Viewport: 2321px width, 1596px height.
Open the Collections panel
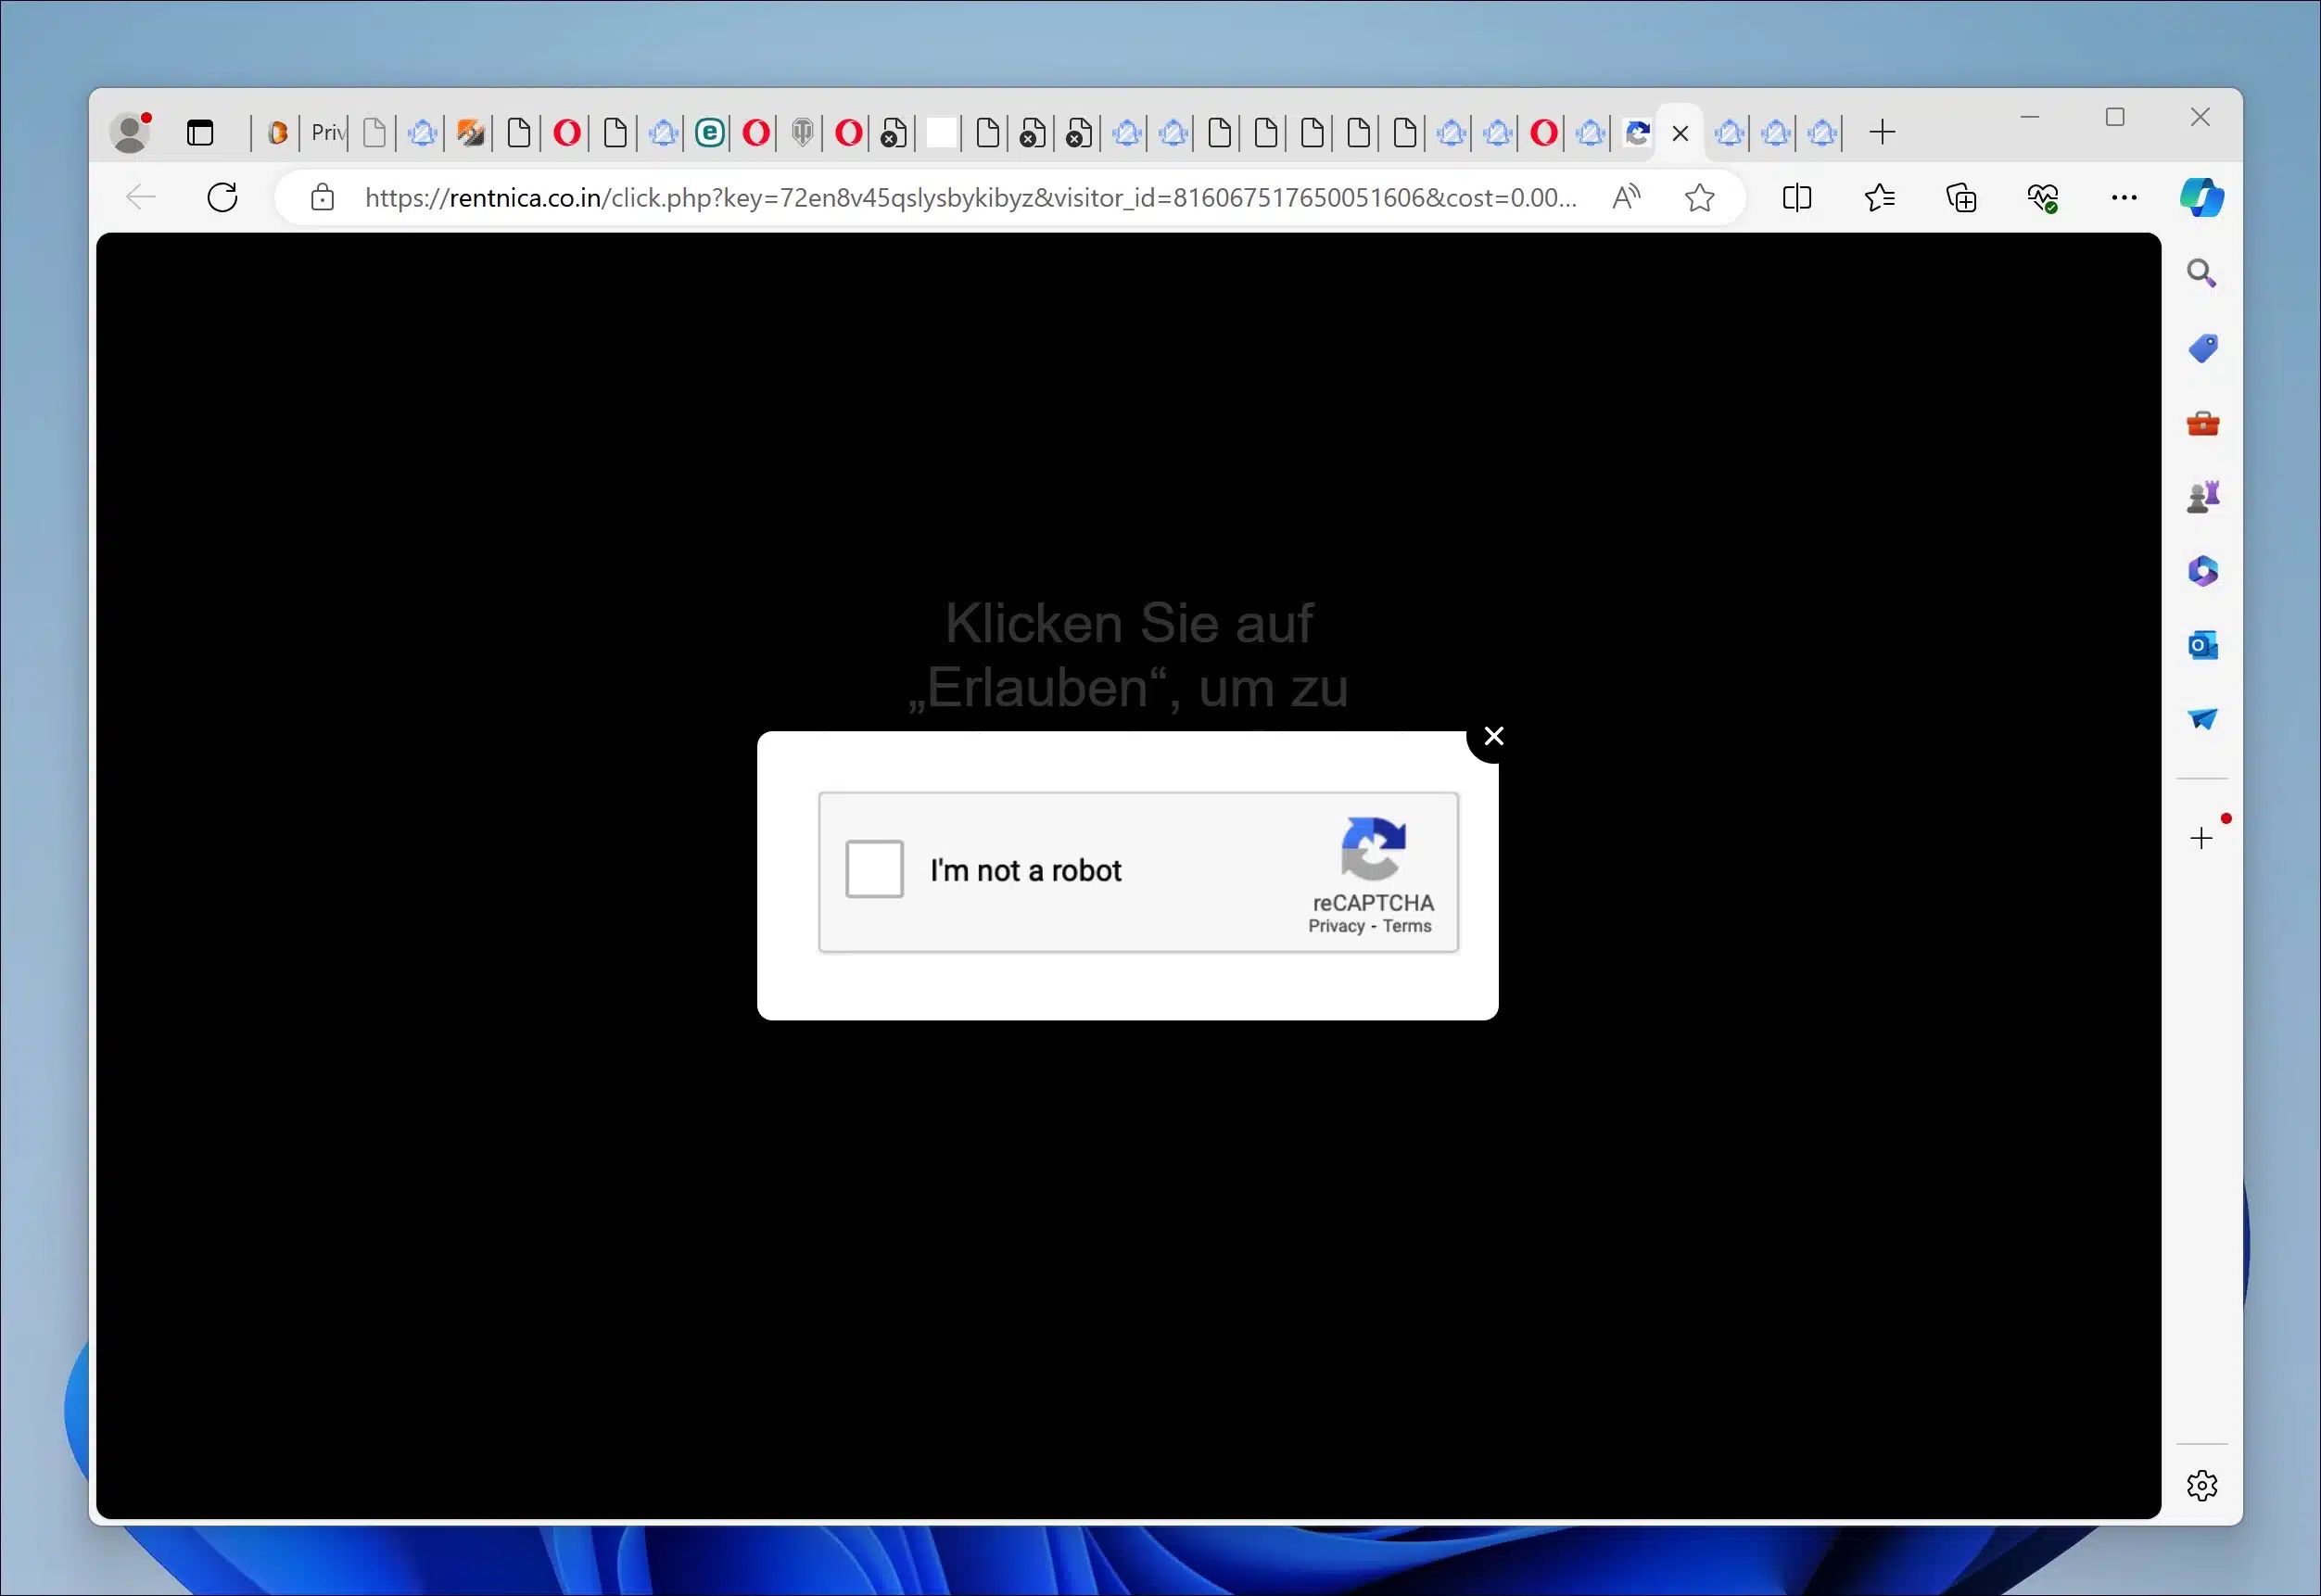pos(1961,198)
